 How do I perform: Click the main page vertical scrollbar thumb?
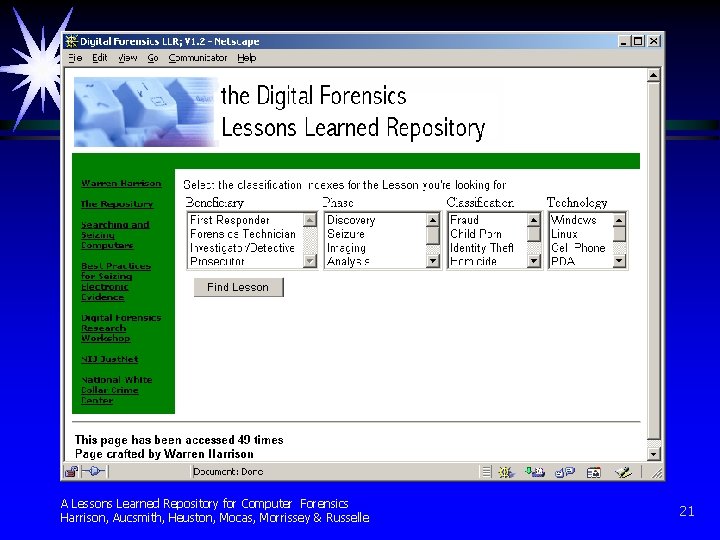pos(653,260)
